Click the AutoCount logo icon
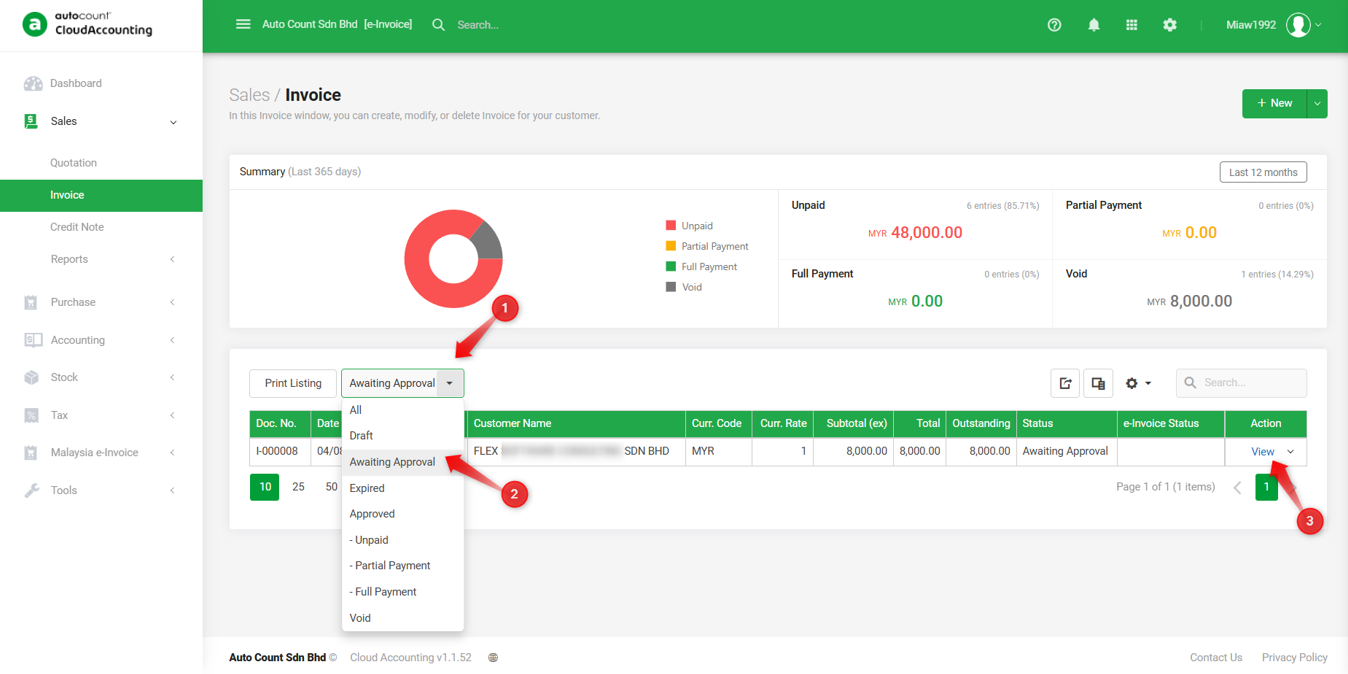This screenshot has width=1348, height=674. click(34, 24)
